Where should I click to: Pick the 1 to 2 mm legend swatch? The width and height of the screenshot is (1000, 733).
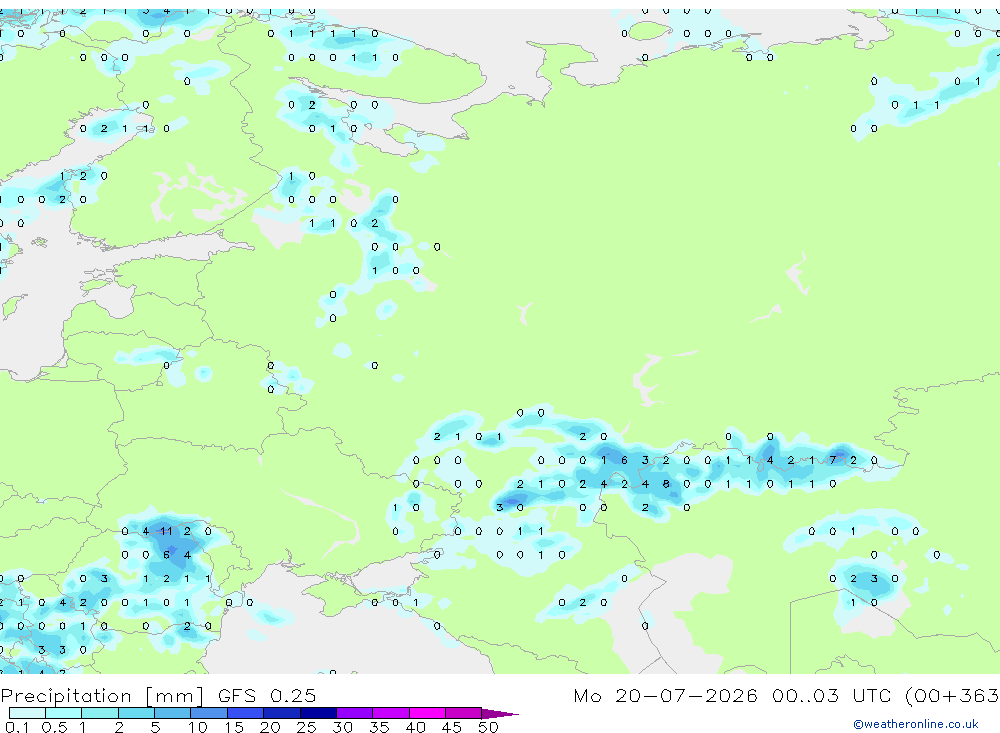click(x=100, y=713)
